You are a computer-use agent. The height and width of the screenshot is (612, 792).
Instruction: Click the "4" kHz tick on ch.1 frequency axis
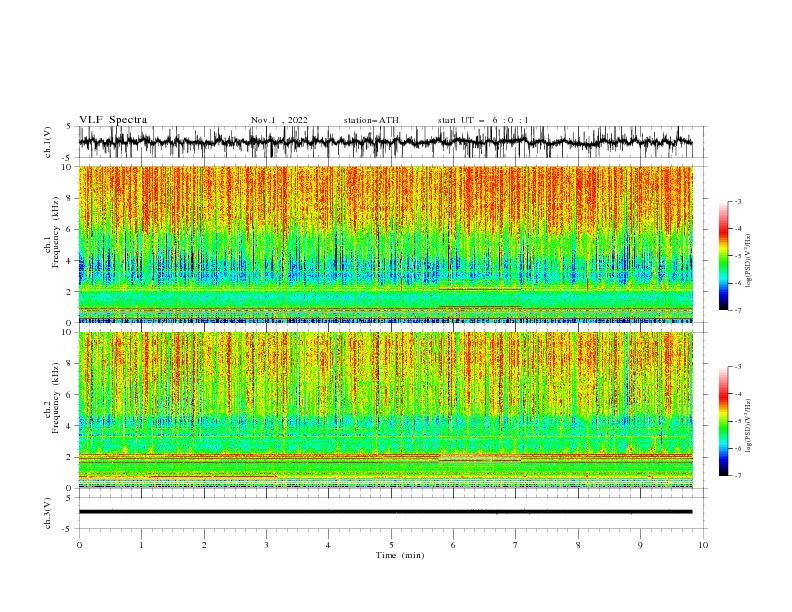[70, 261]
